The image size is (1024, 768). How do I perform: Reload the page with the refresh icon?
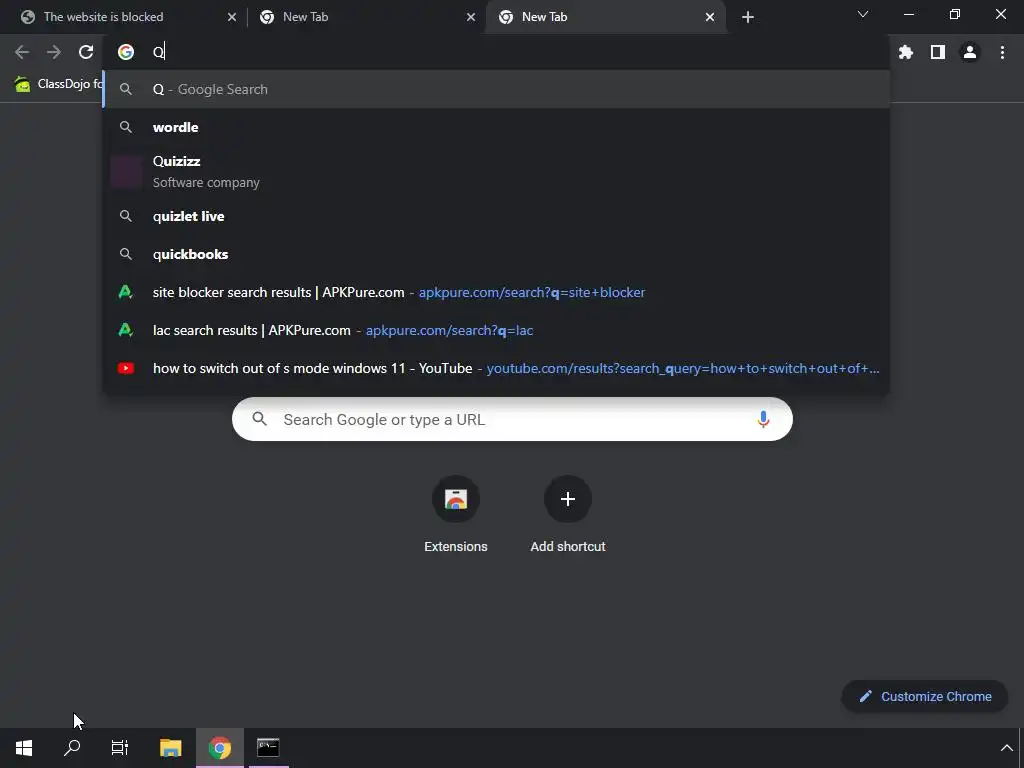point(86,52)
